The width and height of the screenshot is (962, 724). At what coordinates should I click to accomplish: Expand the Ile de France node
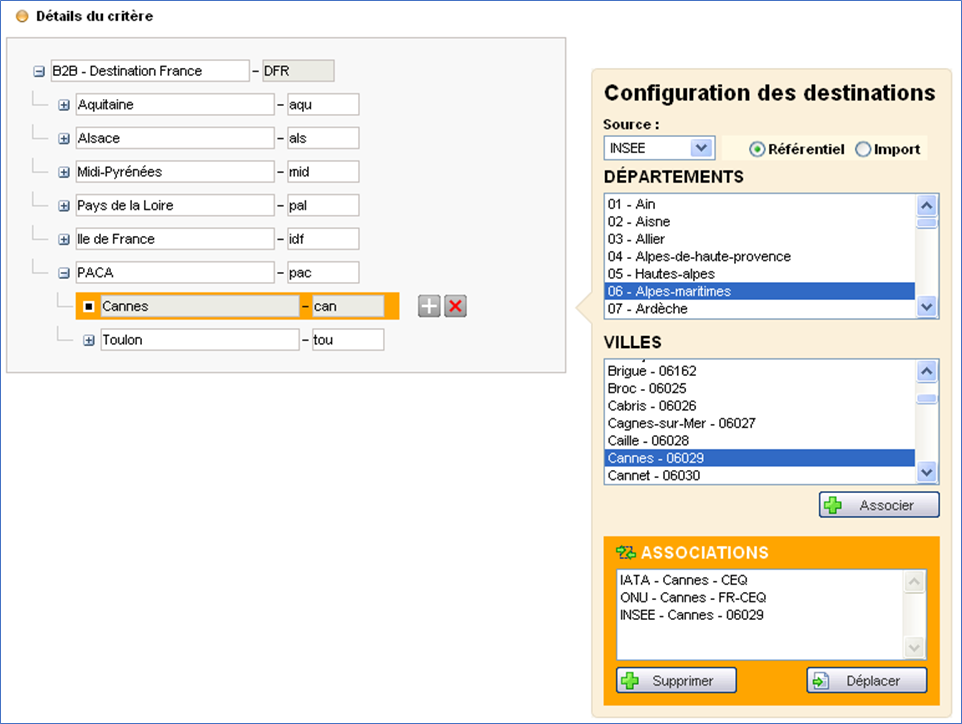tap(64, 240)
